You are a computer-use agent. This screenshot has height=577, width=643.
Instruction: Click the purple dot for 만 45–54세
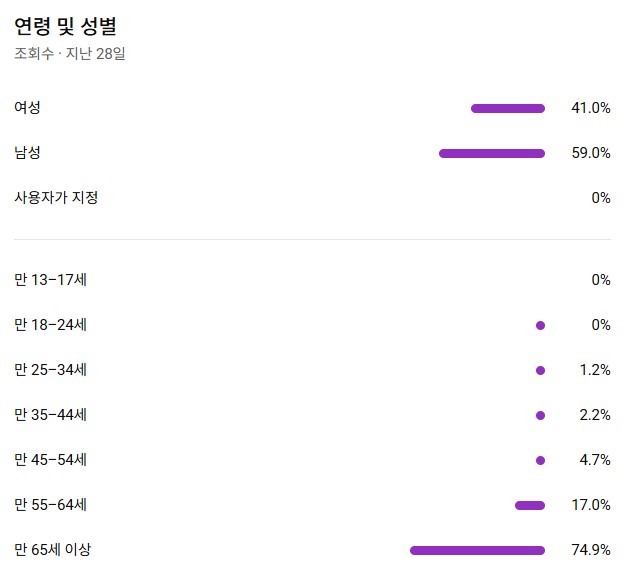[540, 460]
